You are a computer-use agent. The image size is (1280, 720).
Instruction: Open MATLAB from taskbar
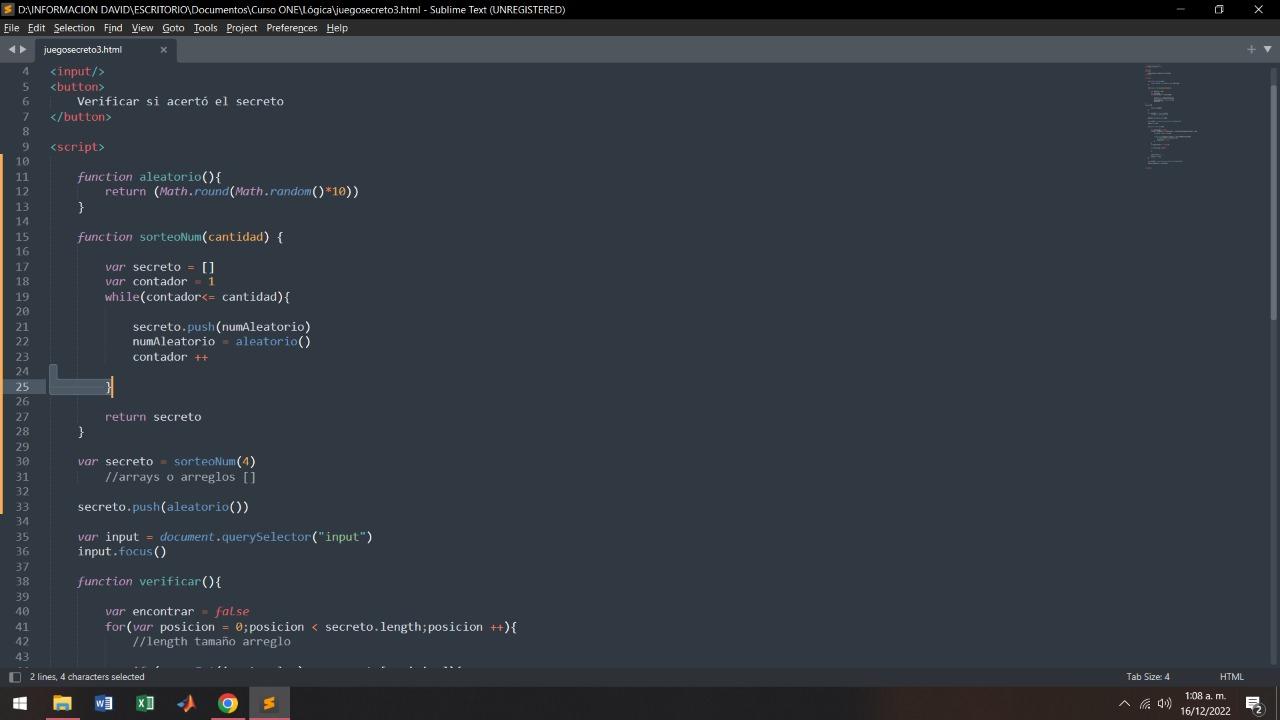click(186, 703)
